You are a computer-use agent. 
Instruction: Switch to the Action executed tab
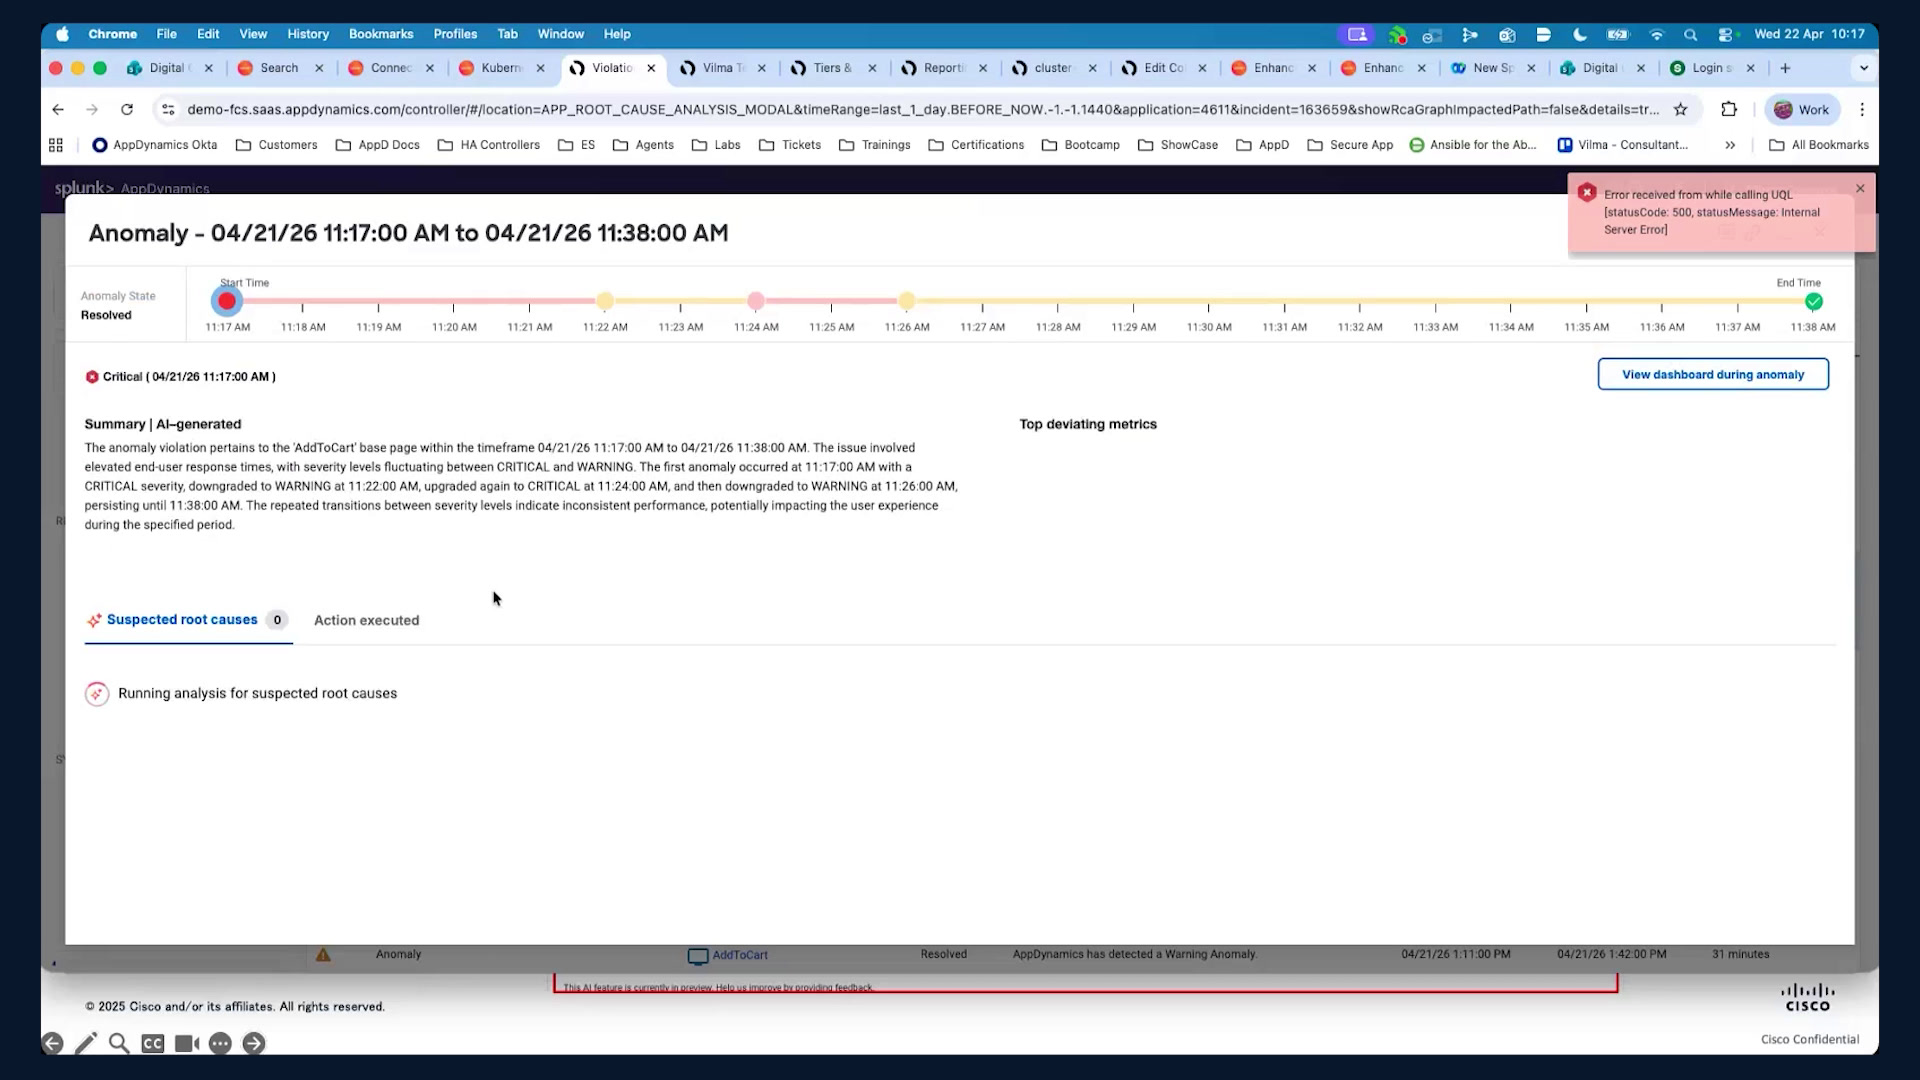(x=366, y=620)
